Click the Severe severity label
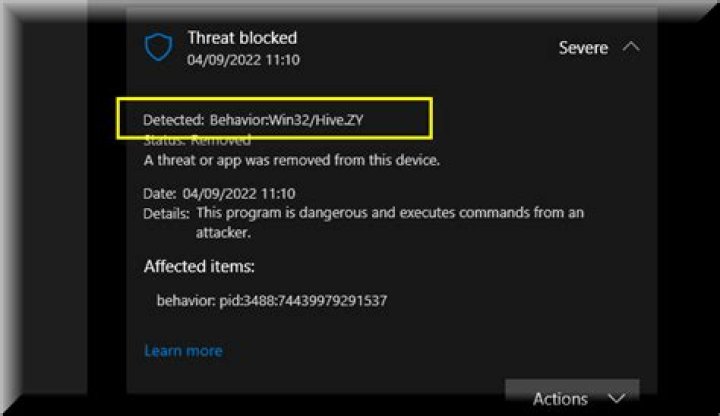The height and width of the screenshot is (416, 720). tap(582, 48)
